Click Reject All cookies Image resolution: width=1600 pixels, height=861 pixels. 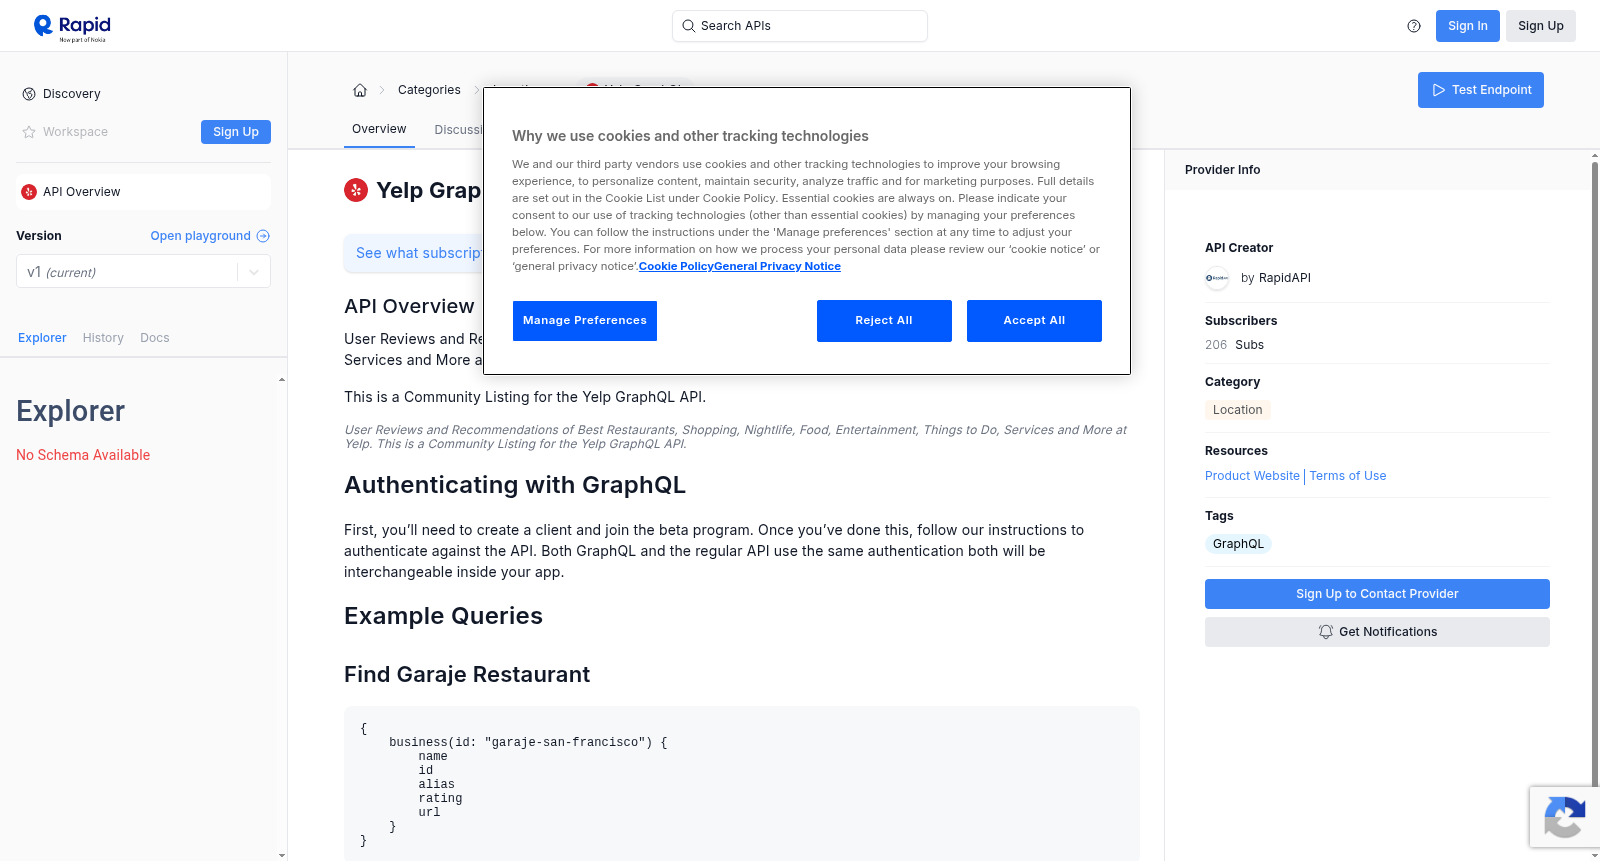coord(884,321)
